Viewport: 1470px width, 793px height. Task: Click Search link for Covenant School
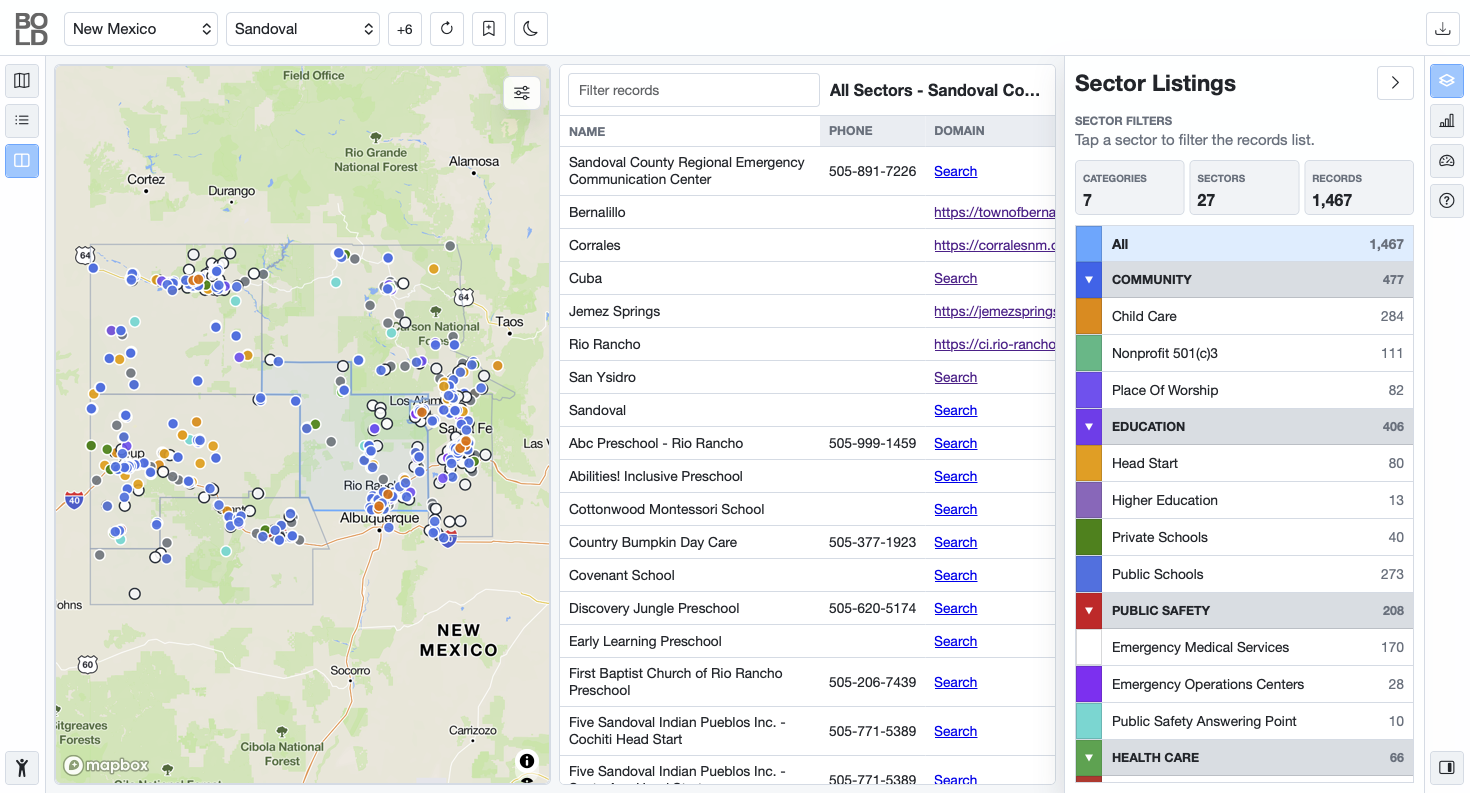tap(955, 575)
